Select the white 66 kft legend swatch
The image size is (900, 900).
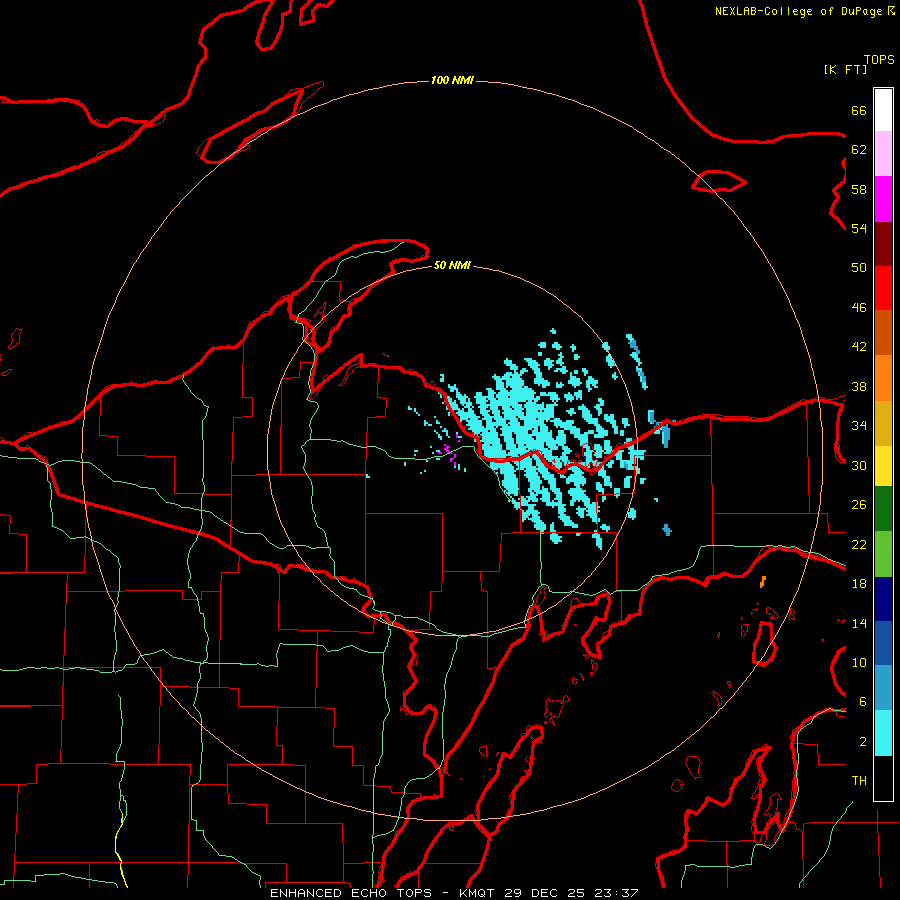(x=883, y=110)
